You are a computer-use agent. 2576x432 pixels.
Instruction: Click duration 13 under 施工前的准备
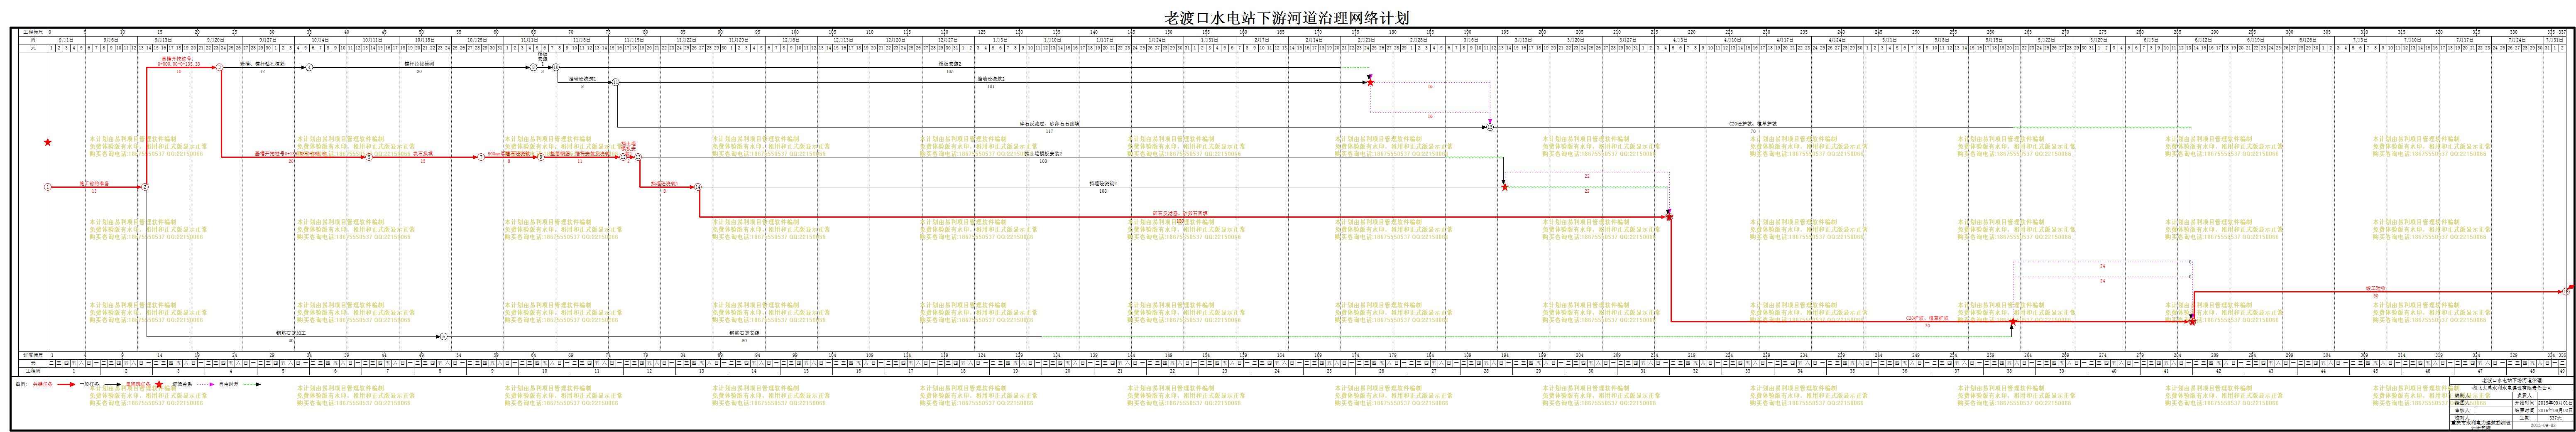(x=94, y=191)
